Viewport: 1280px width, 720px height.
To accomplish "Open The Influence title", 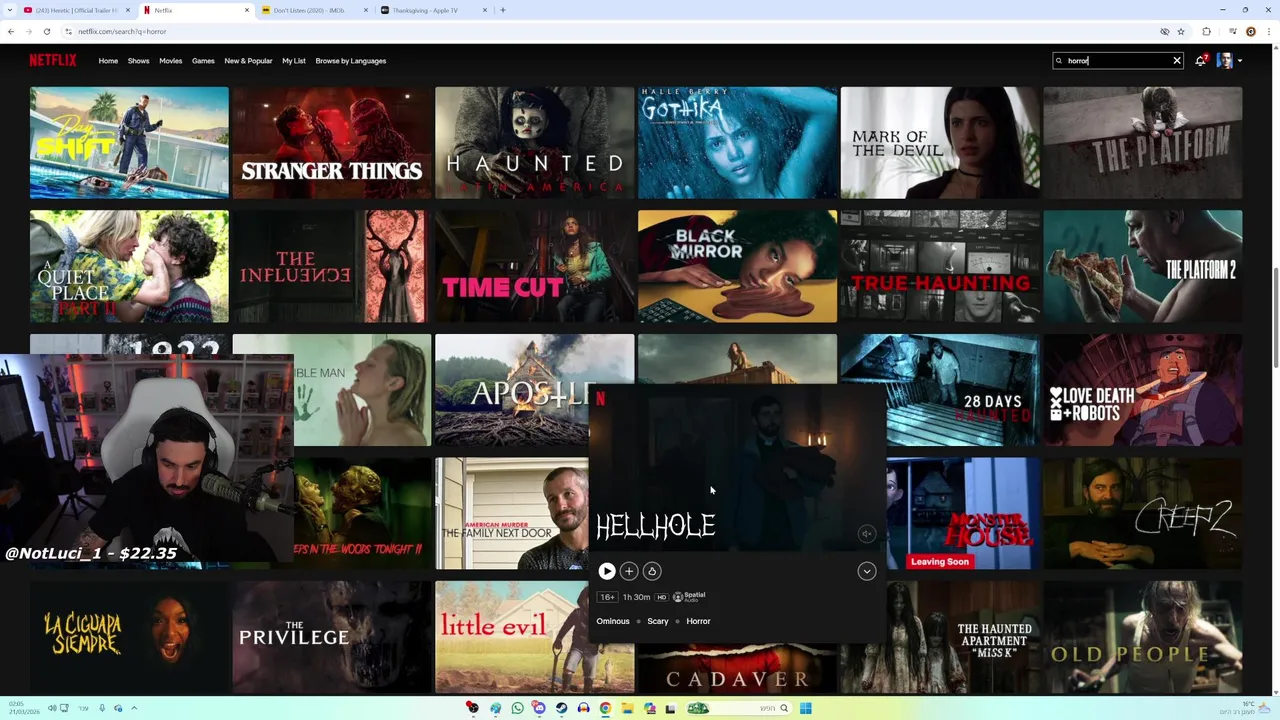I will click(331, 266).
